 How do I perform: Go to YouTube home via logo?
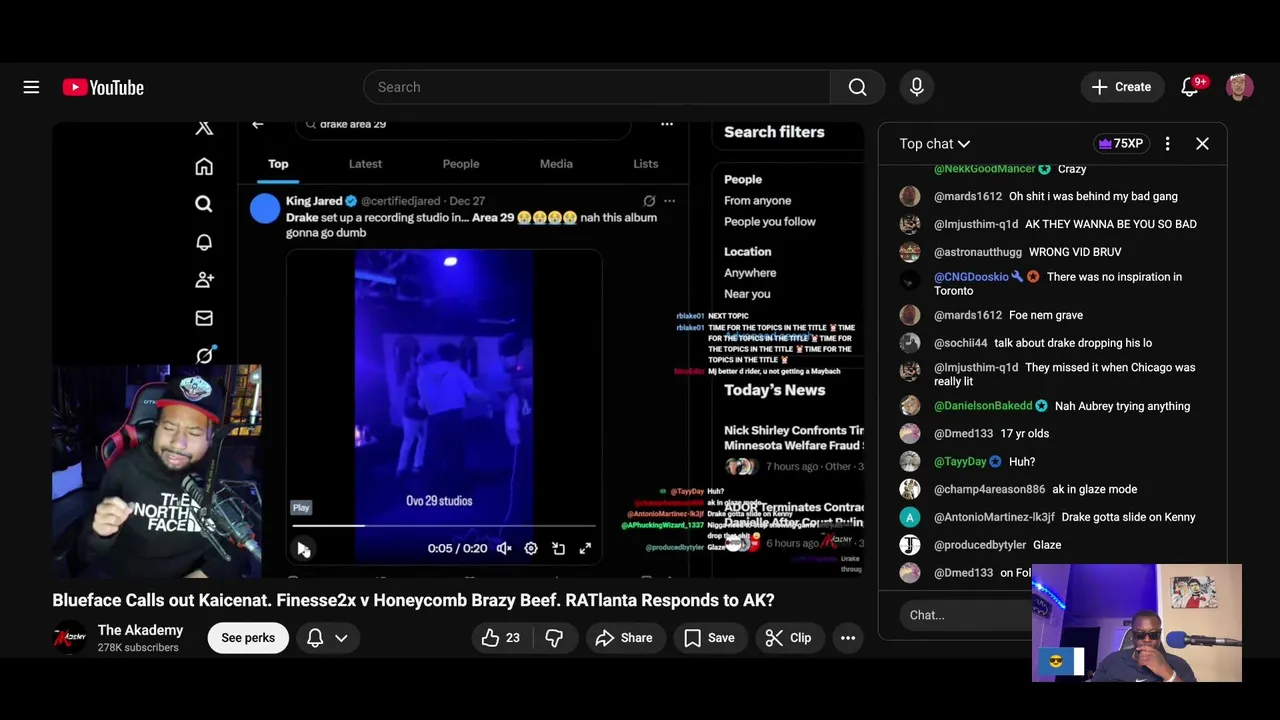103,87
